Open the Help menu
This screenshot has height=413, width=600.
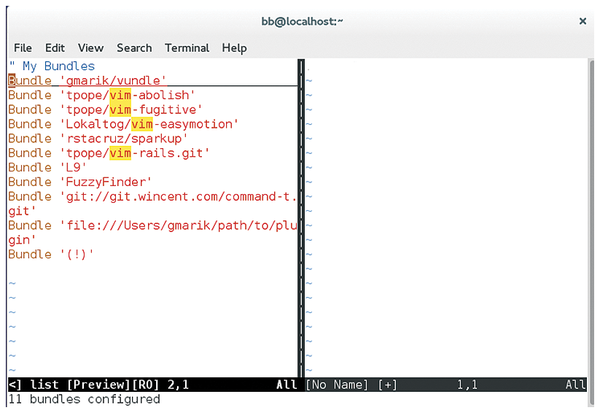click(x=234, y=48)
